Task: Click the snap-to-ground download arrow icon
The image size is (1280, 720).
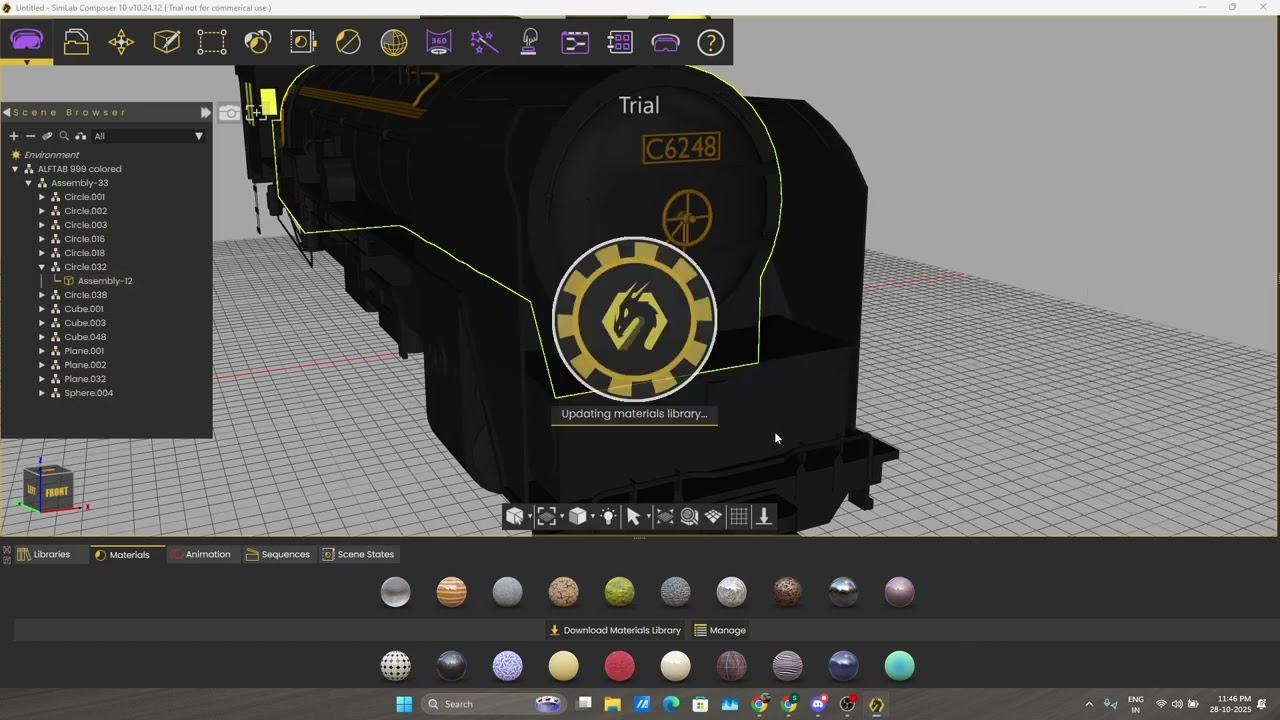Action: coord(764,516)
